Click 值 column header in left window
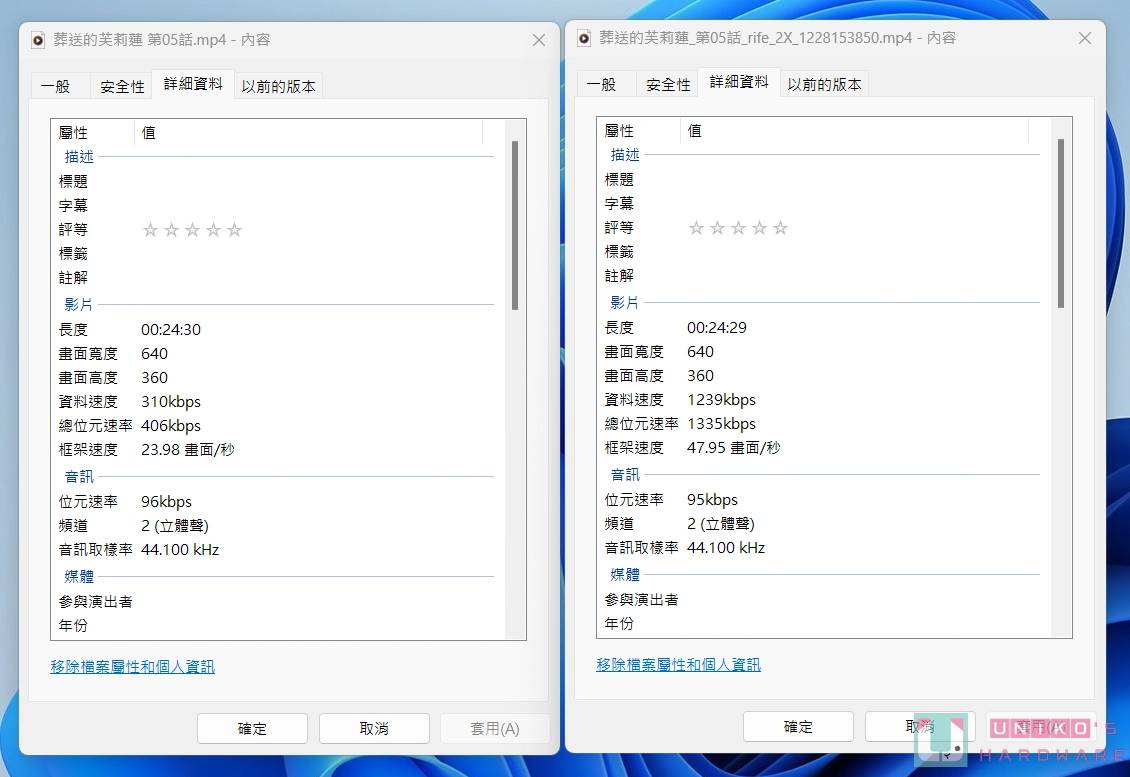1130x777 pixels. 308,133
